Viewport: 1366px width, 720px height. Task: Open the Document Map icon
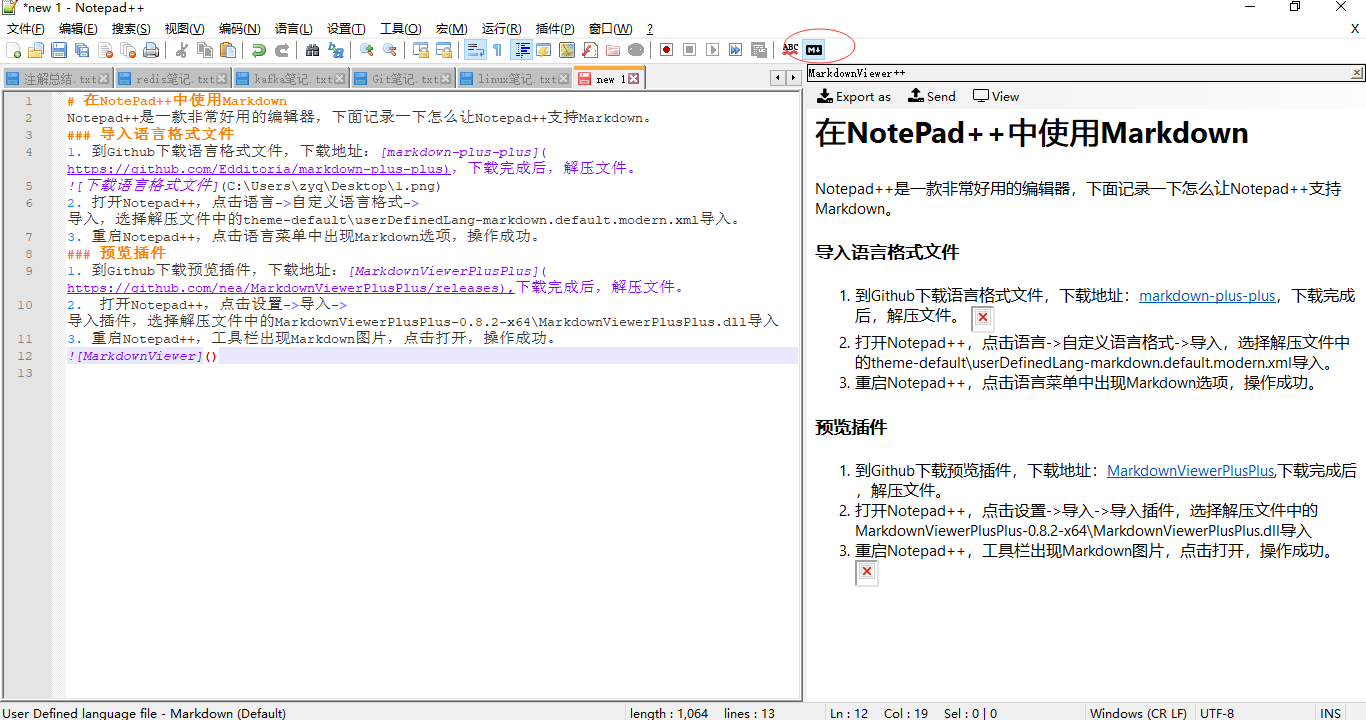coord(567,49)
